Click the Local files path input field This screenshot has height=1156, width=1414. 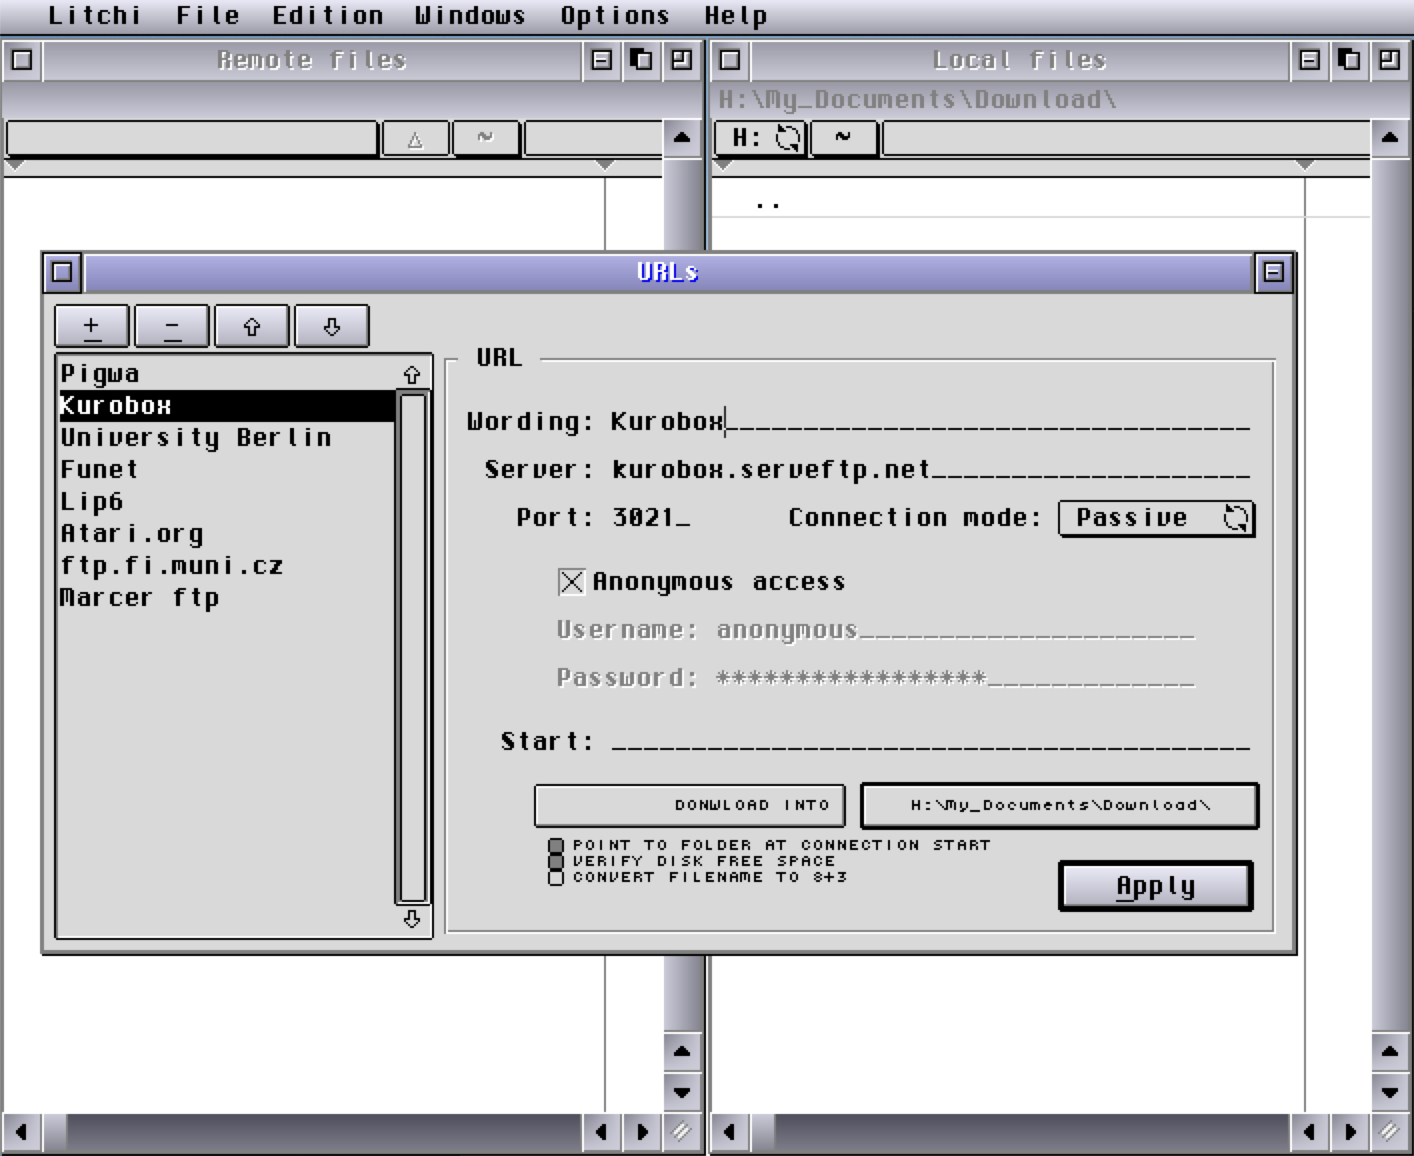pyautogui.click(x=1126, y=138)
